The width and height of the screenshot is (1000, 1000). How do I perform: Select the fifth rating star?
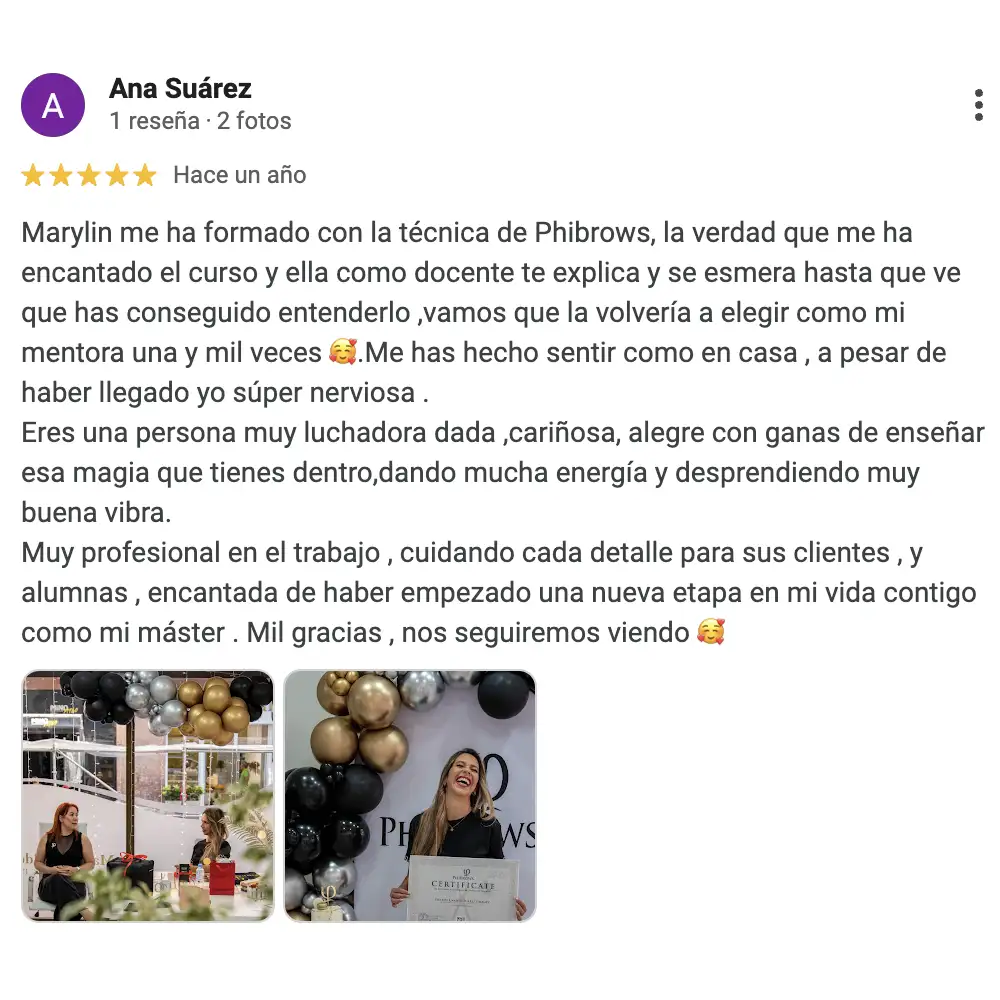pyautogui.click(x=145, y=175)
